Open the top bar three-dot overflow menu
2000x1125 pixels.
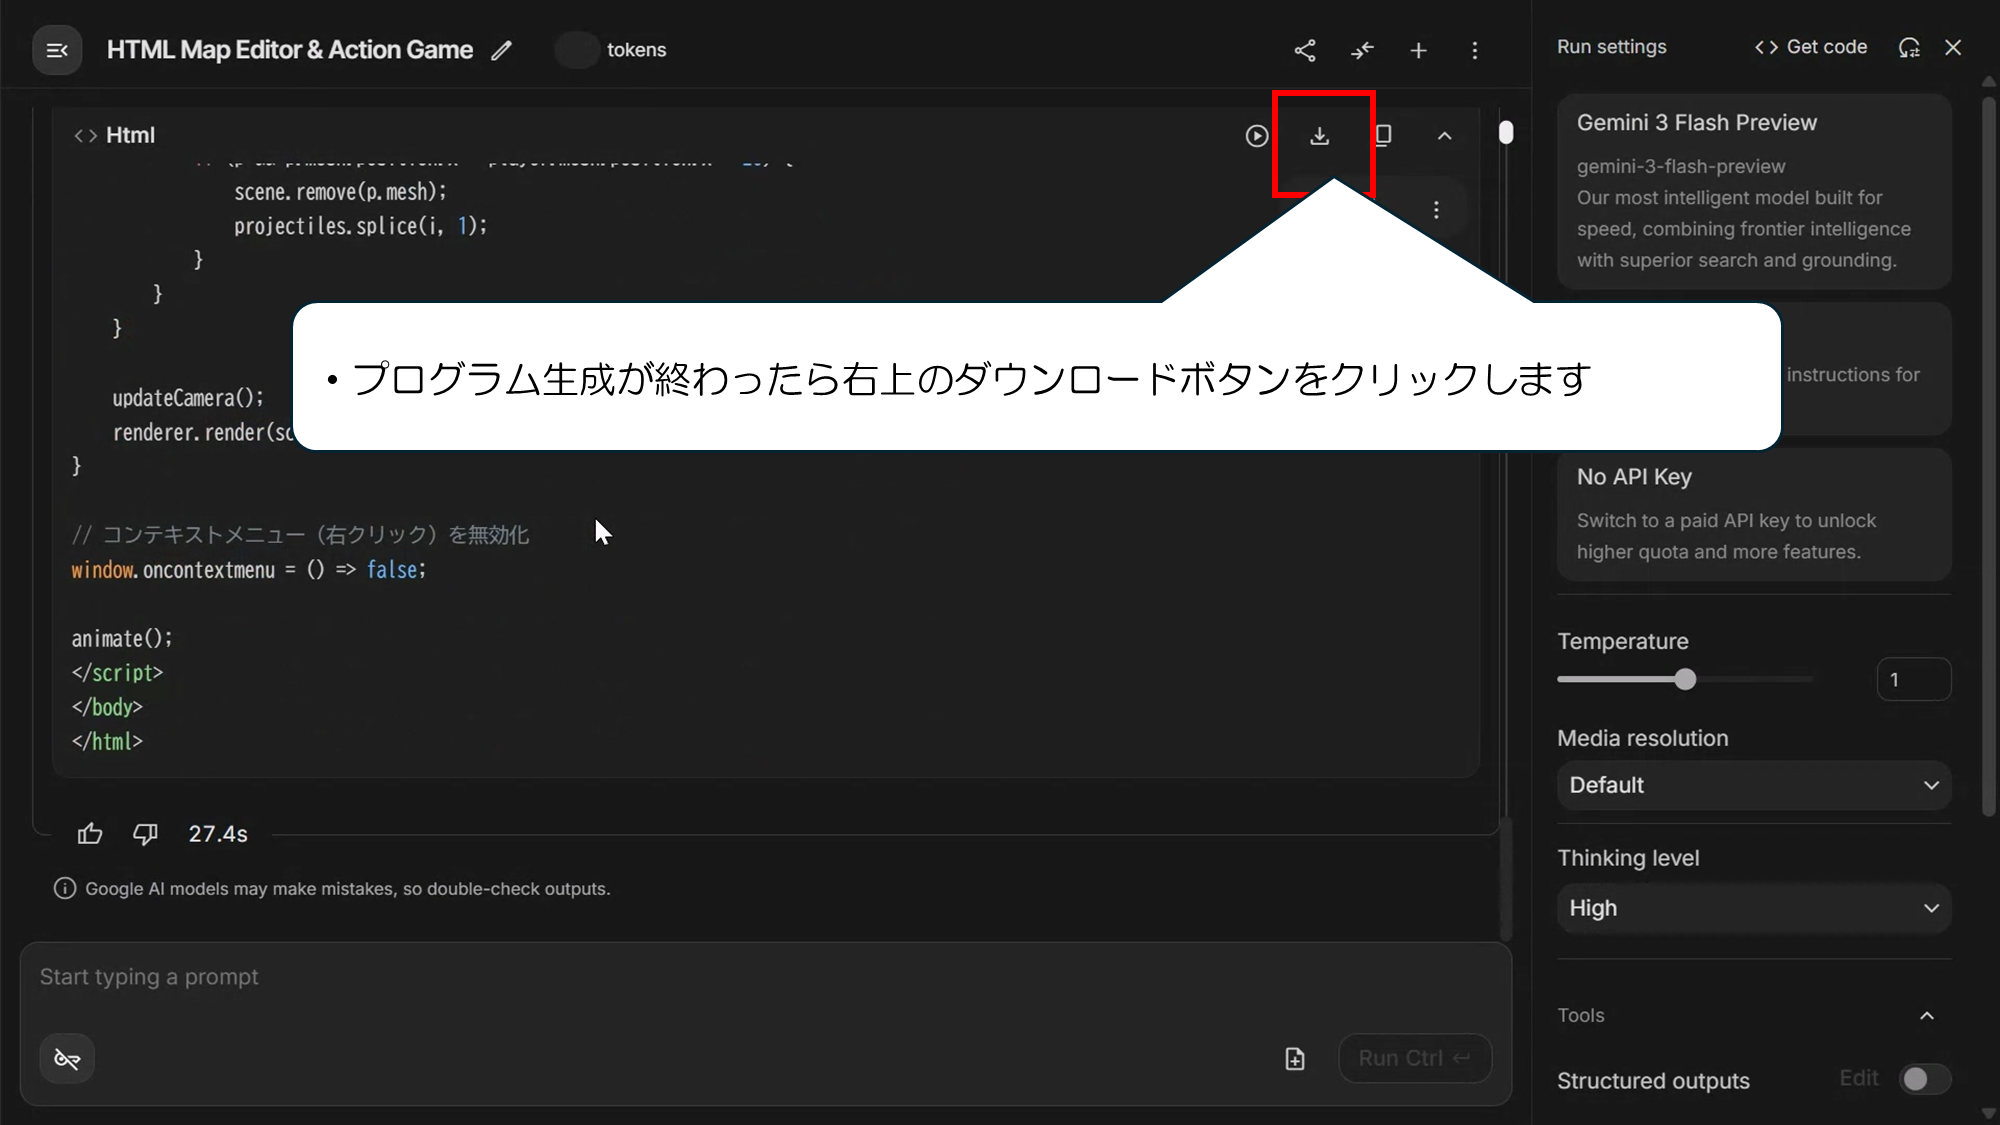1474,50
